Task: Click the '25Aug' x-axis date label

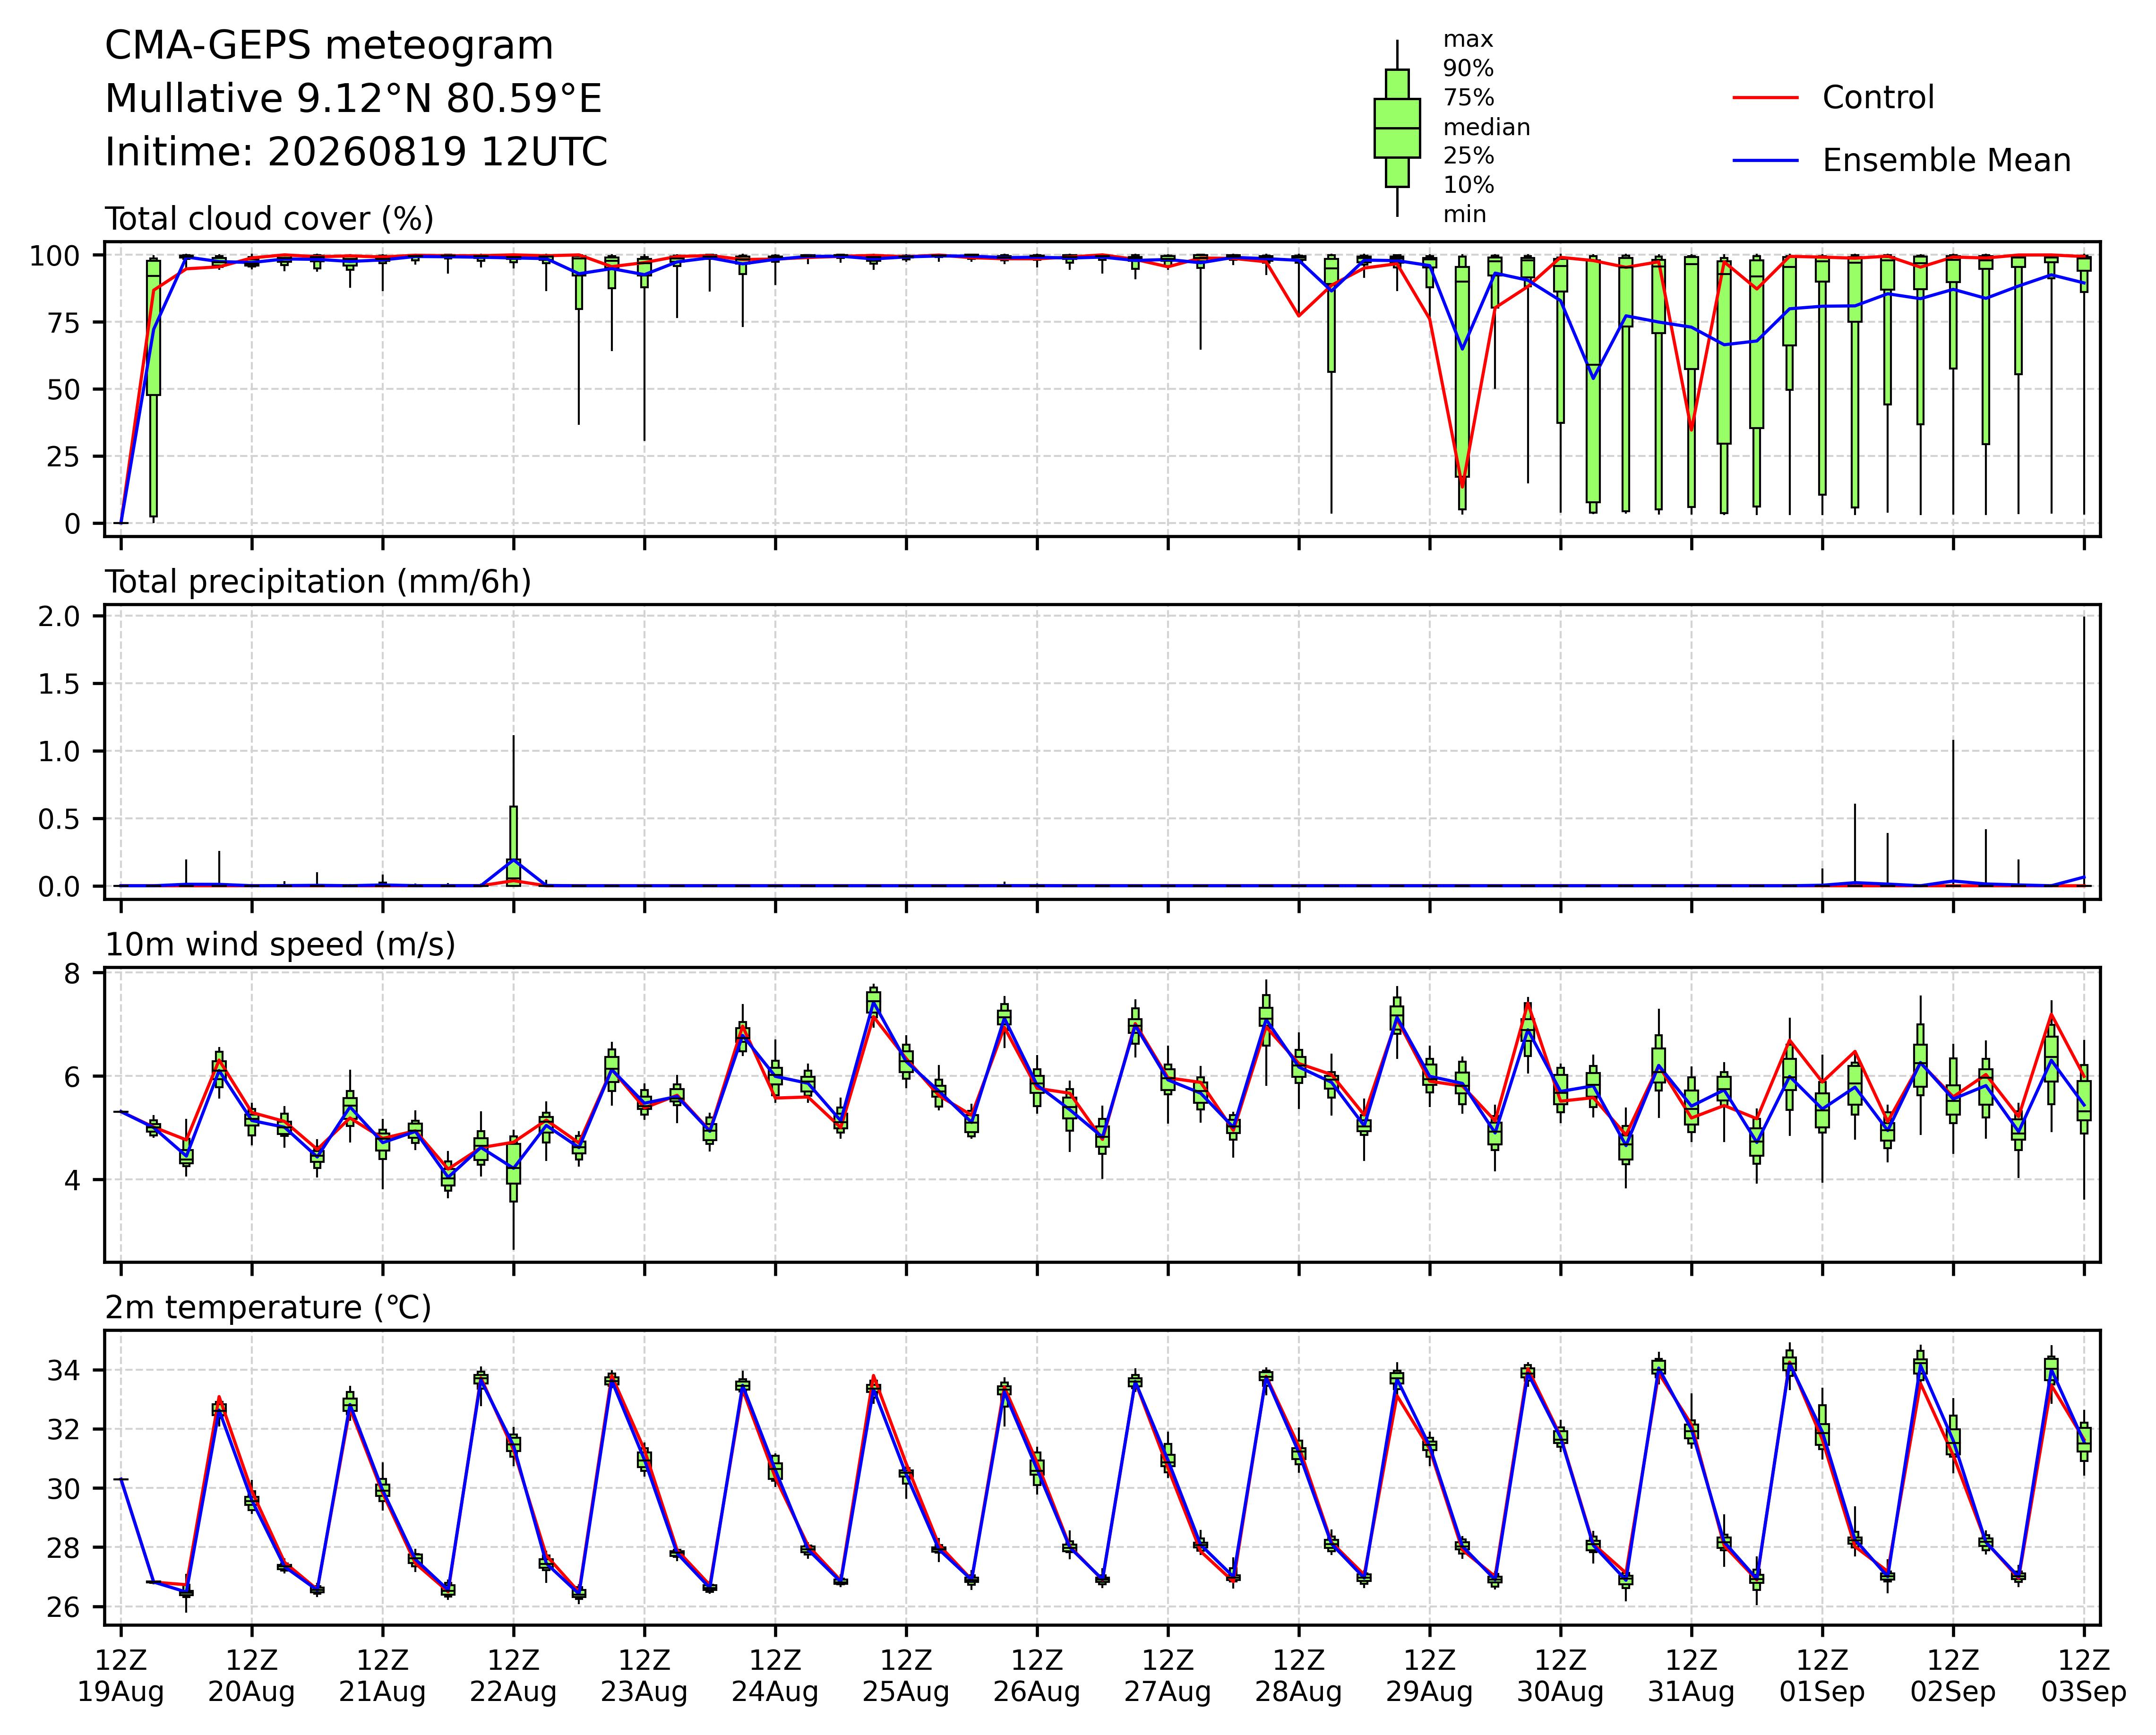Action: tap(906, 1693)
